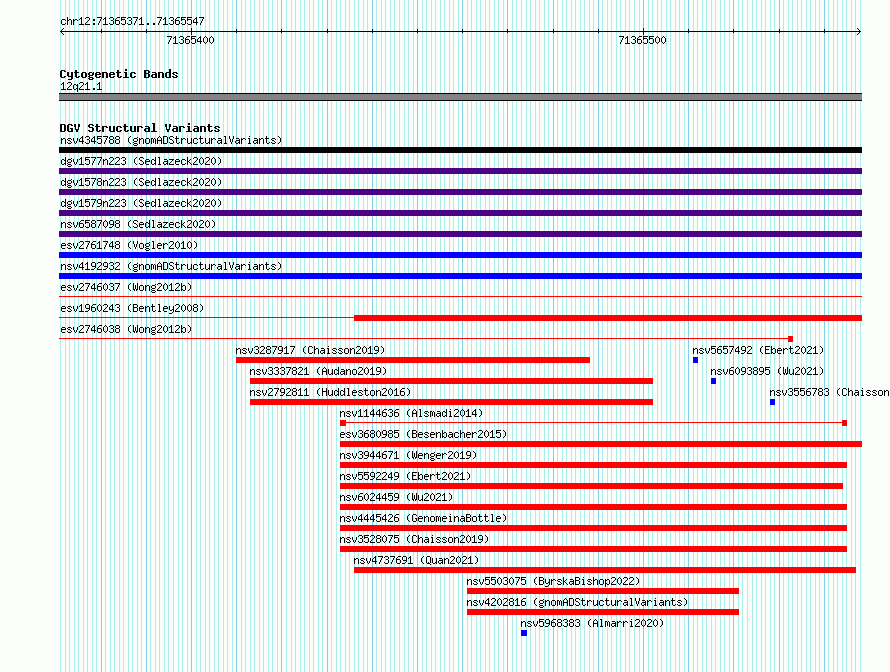890x672 pixels.
Task: Click the nsv3337821 Audano2019 label
Action: pyautogui.click(x=318, y=371)
